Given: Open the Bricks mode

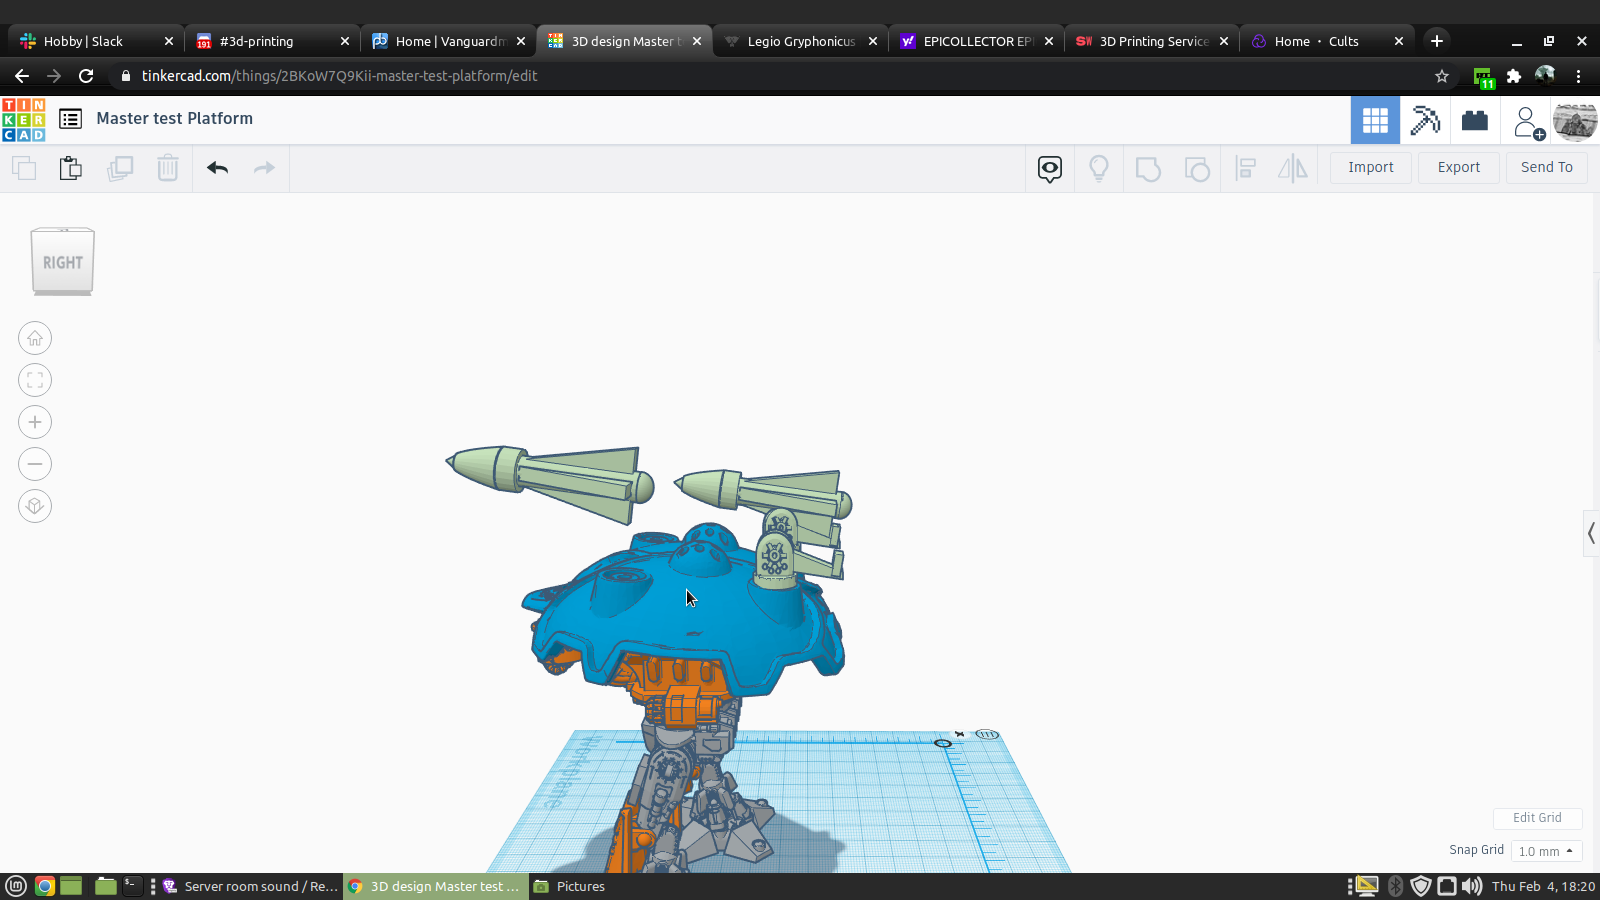Looking at the screenshot, I should click(1475, 120).
